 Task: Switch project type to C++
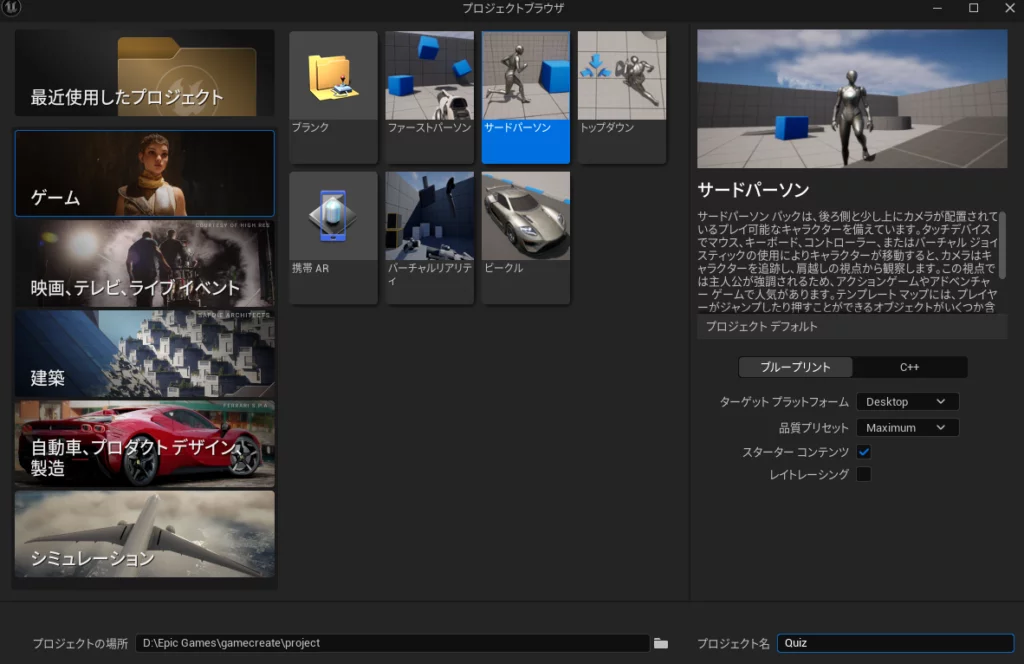tap(909, 367)
